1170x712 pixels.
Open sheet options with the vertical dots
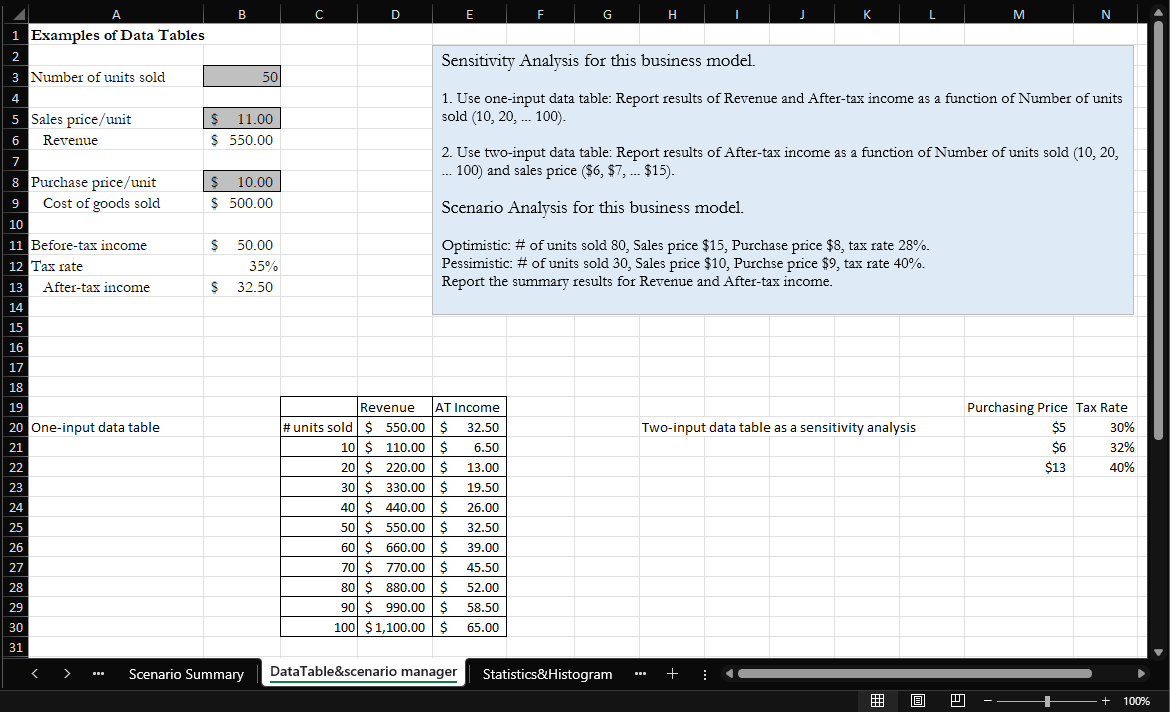[705, 674]
